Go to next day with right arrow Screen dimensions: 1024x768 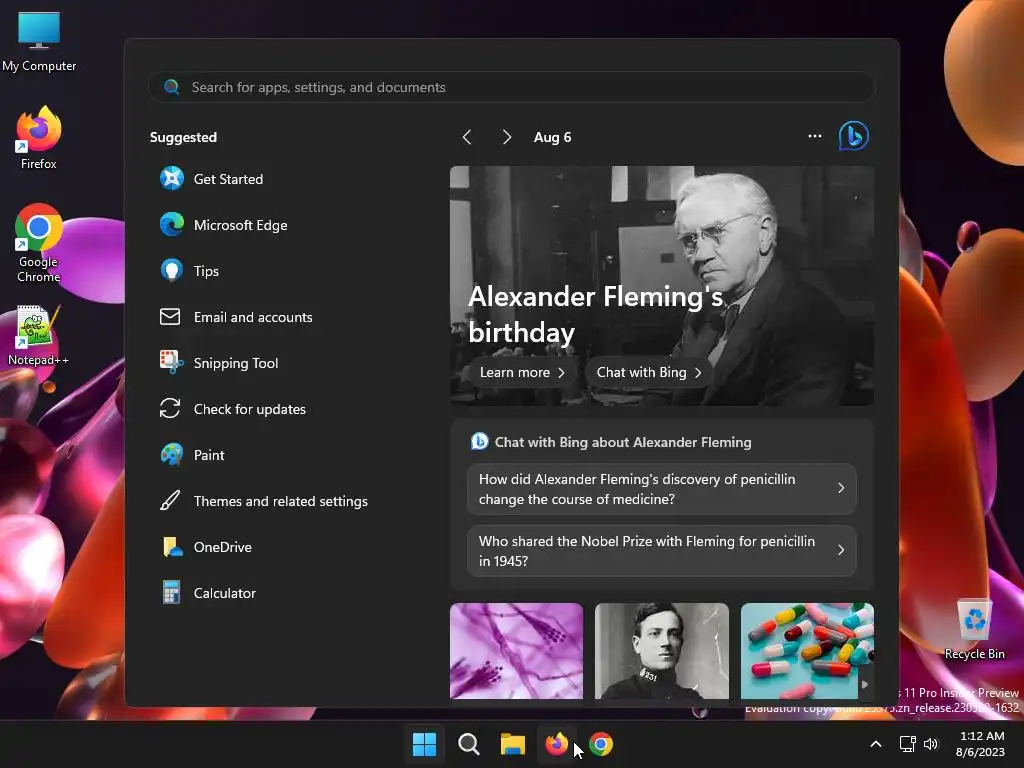(507, 137)
